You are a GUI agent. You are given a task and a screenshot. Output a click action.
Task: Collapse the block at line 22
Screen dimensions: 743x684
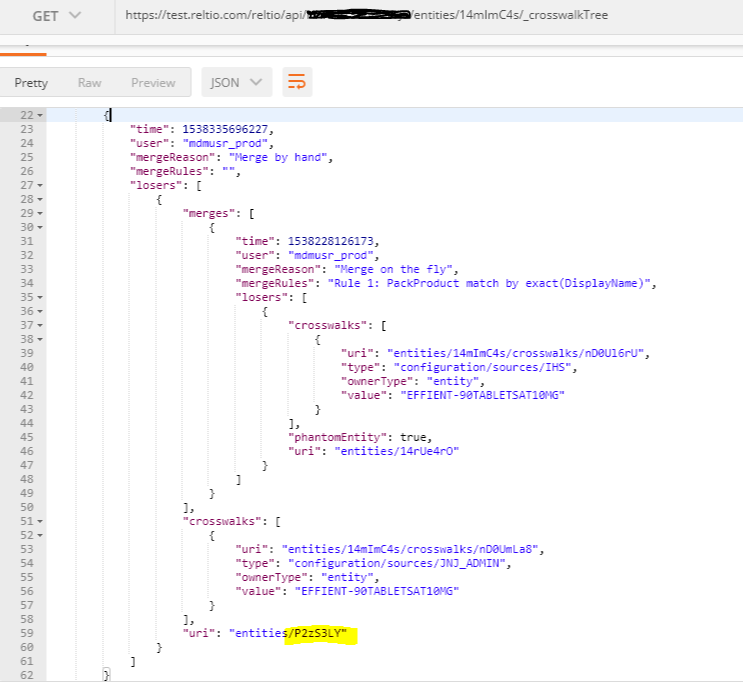(x=40, y=115)
